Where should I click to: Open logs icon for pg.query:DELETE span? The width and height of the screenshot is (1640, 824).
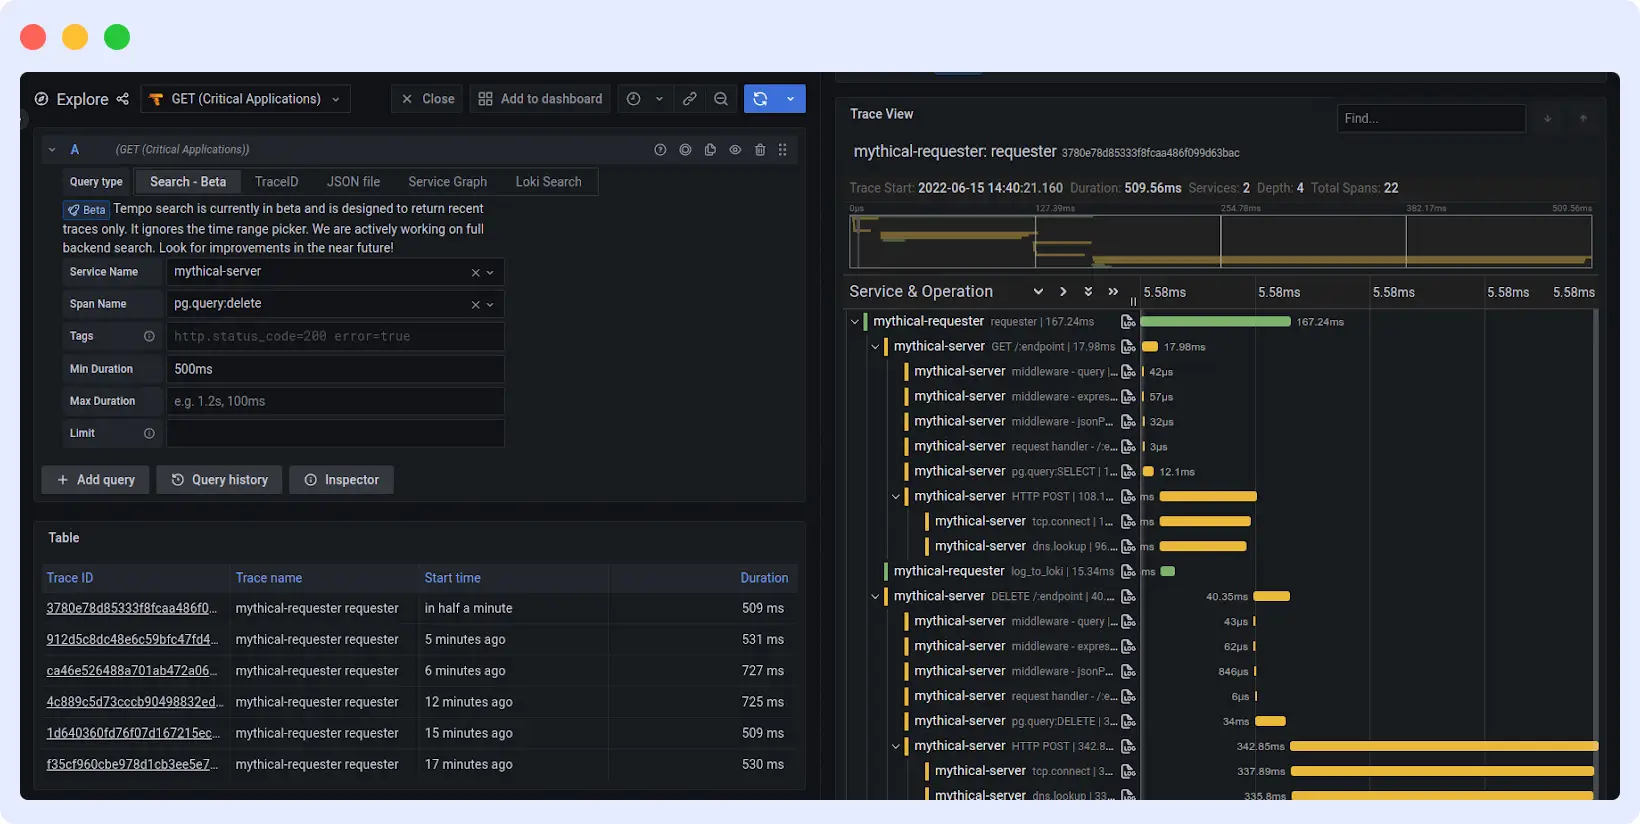(1128, 722)
